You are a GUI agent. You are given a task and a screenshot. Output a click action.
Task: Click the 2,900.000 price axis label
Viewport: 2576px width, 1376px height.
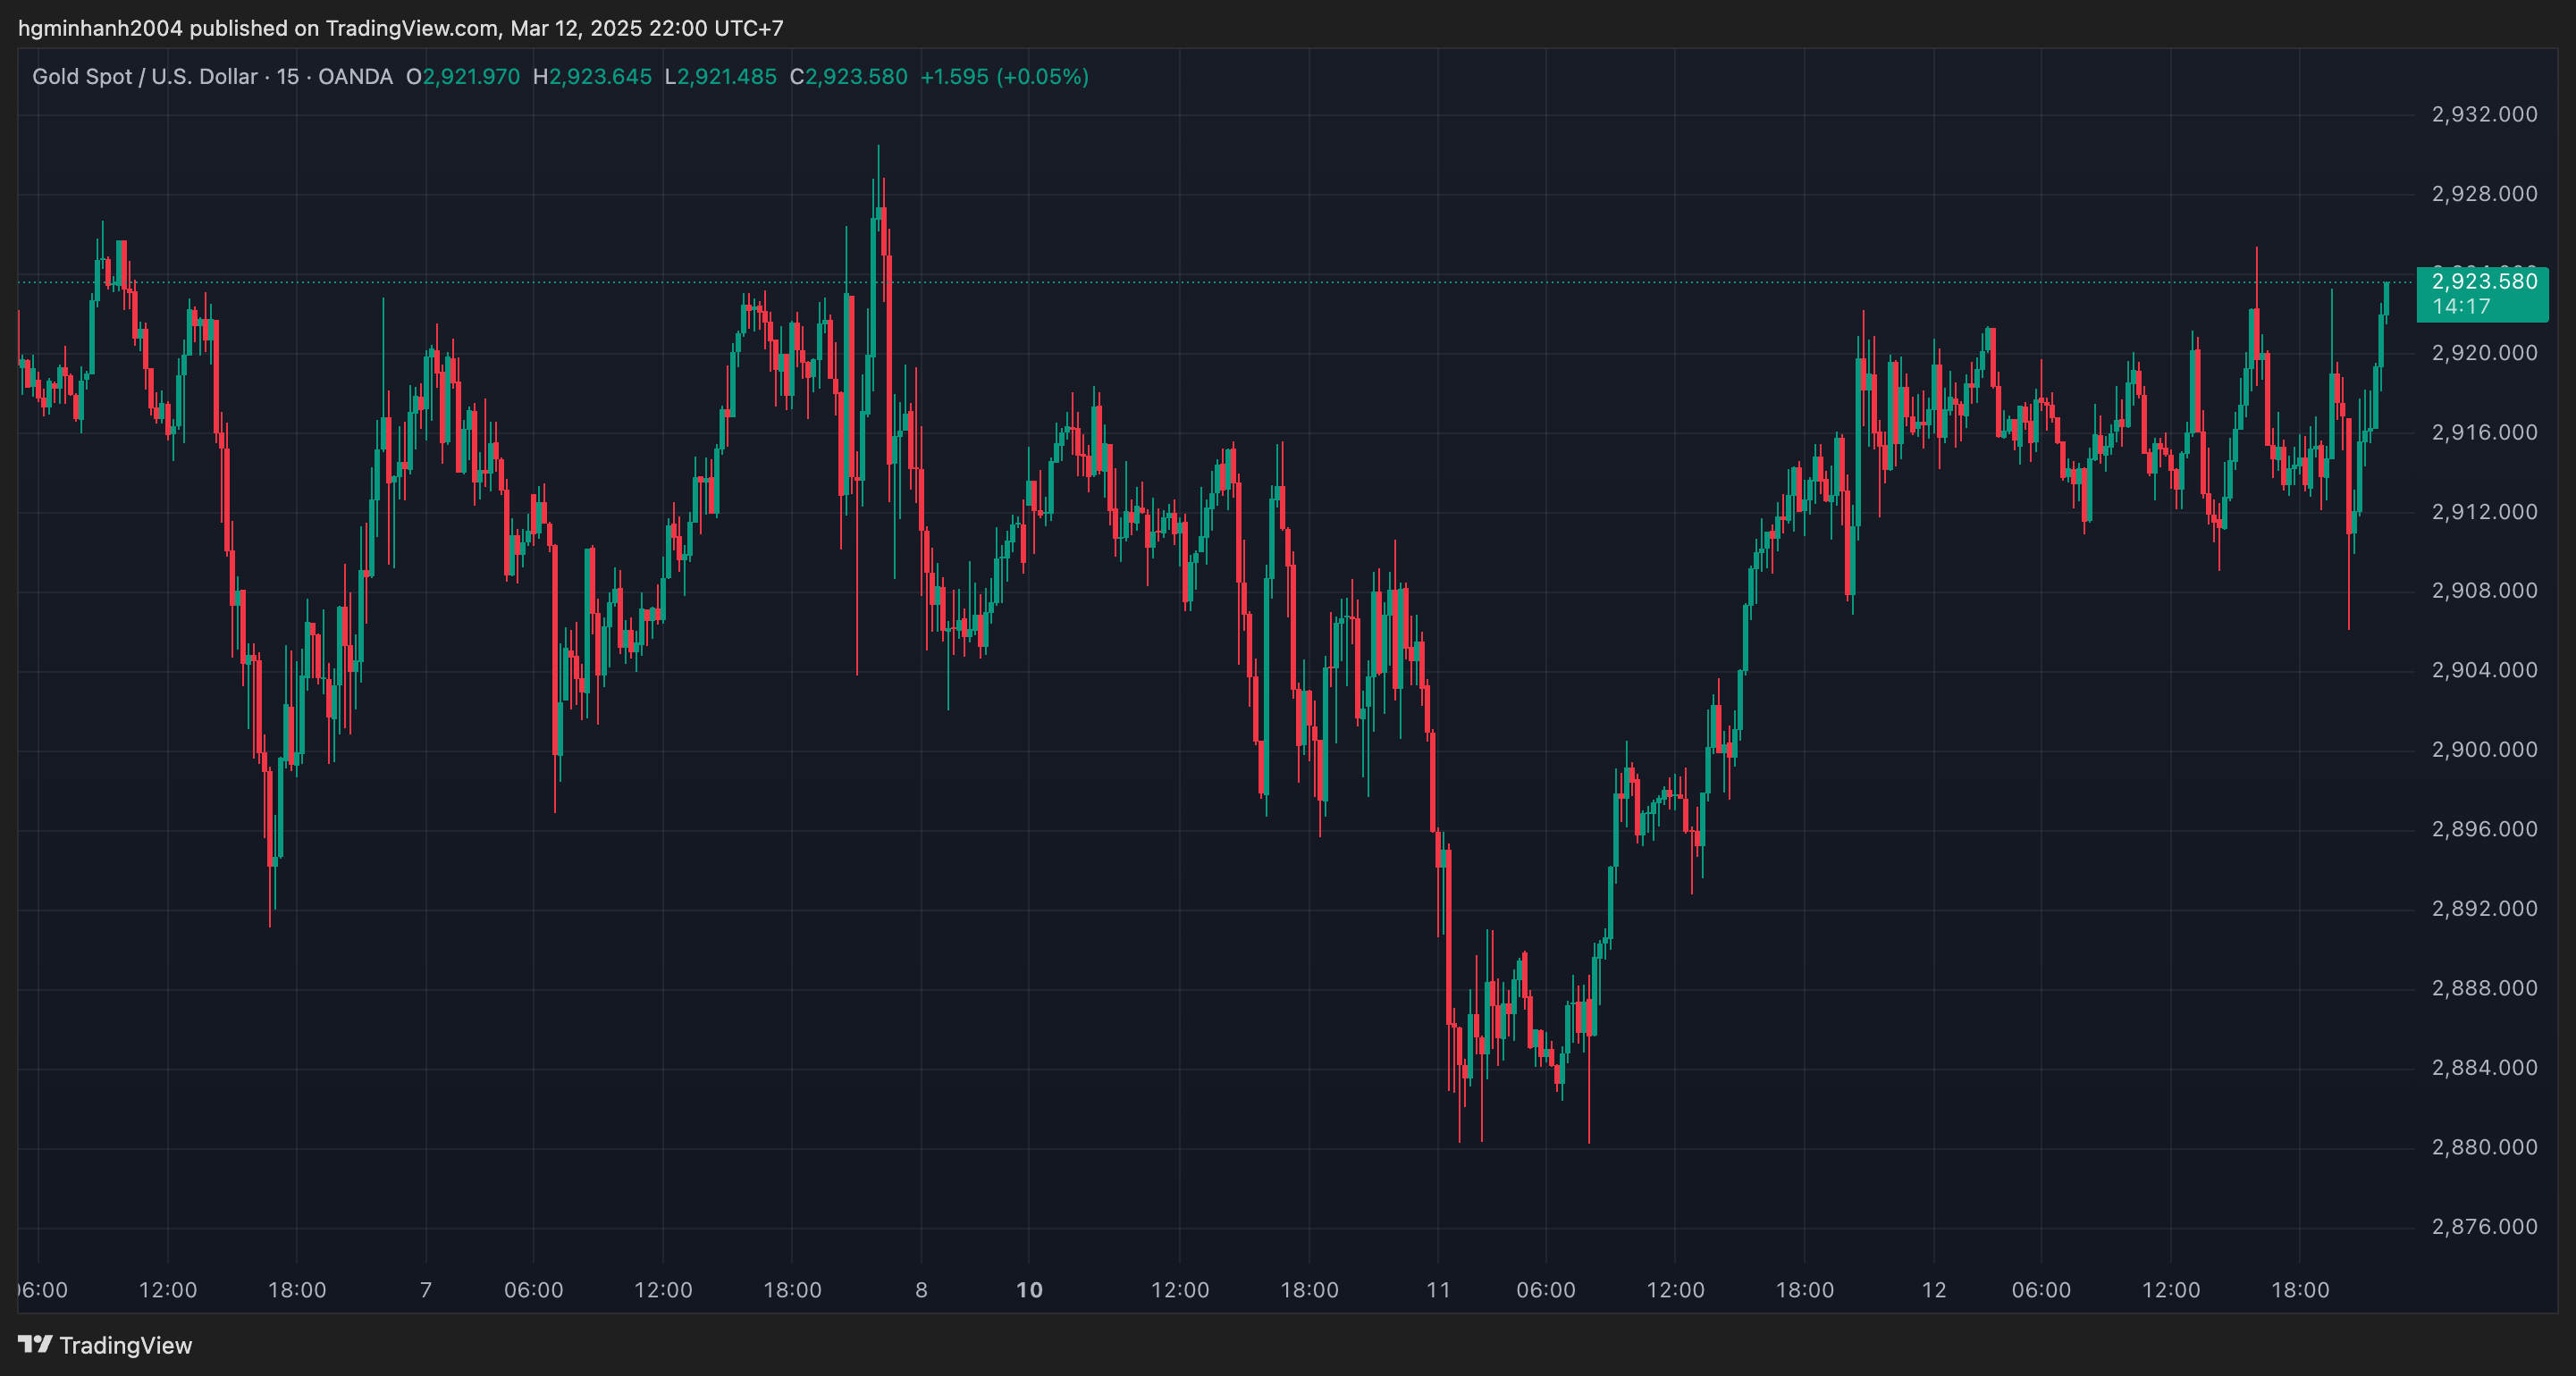point(2484,750)
